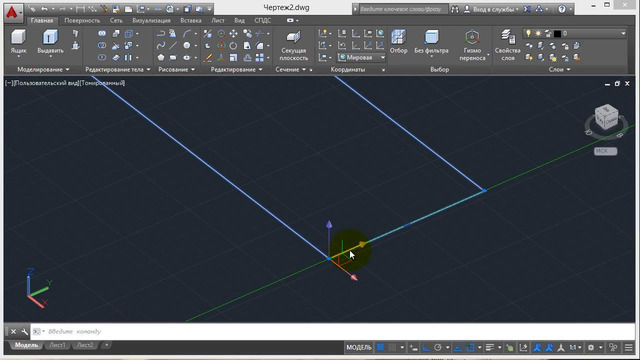The width and height of the screenshot is (640, 360).
Task: Click the Erase tool pencil icon
Action: pos(208,57)
